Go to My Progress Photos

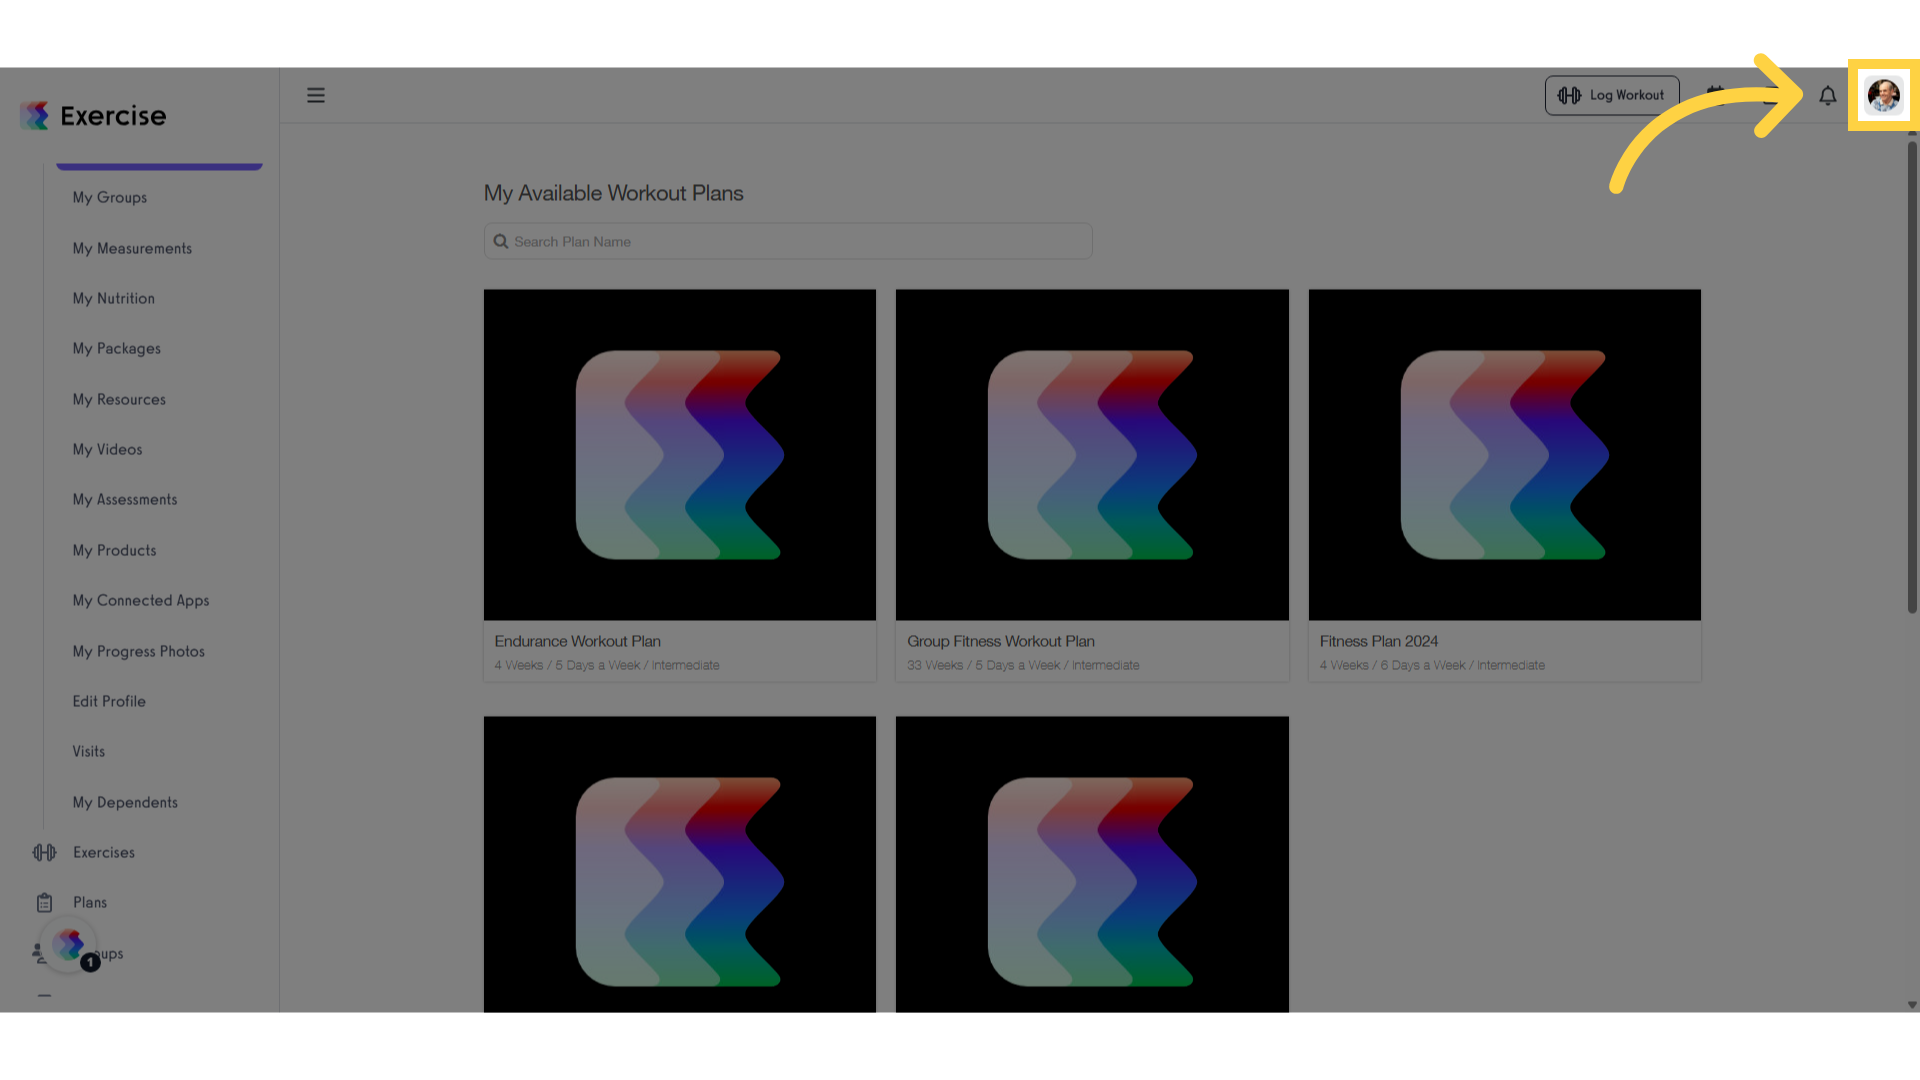[x=139, y=651]
